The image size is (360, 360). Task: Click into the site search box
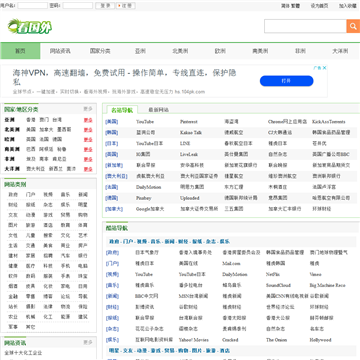305,26
